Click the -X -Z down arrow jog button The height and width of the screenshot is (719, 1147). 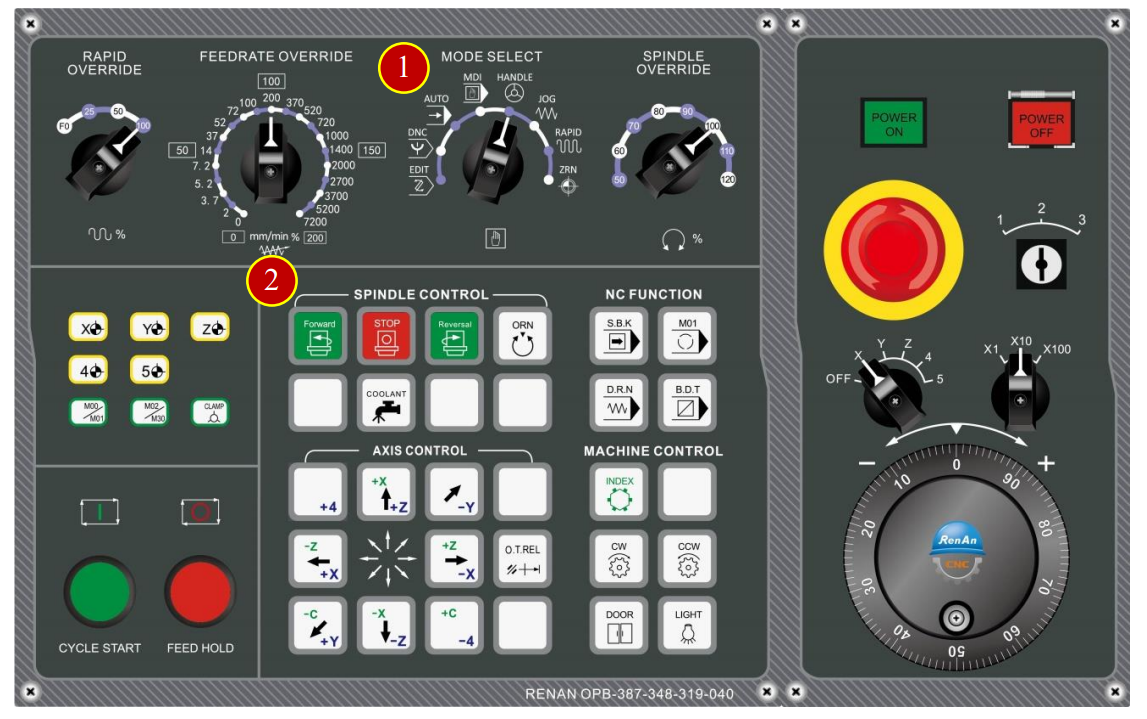pos(386,626)
